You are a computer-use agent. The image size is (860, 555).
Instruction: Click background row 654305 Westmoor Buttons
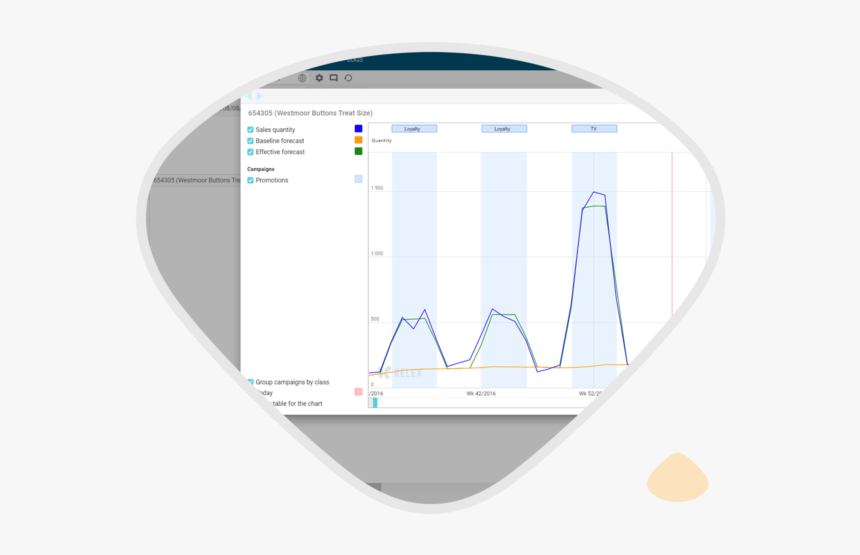pos(196,180)
